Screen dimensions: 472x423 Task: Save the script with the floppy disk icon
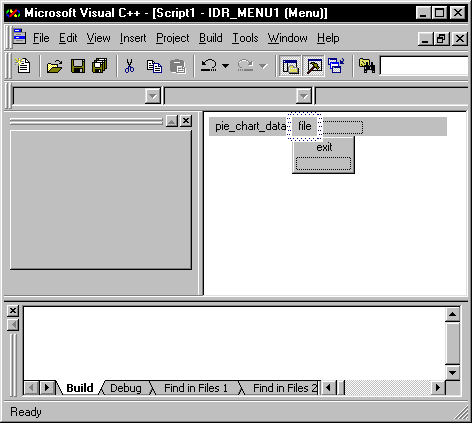pos(78,66)
